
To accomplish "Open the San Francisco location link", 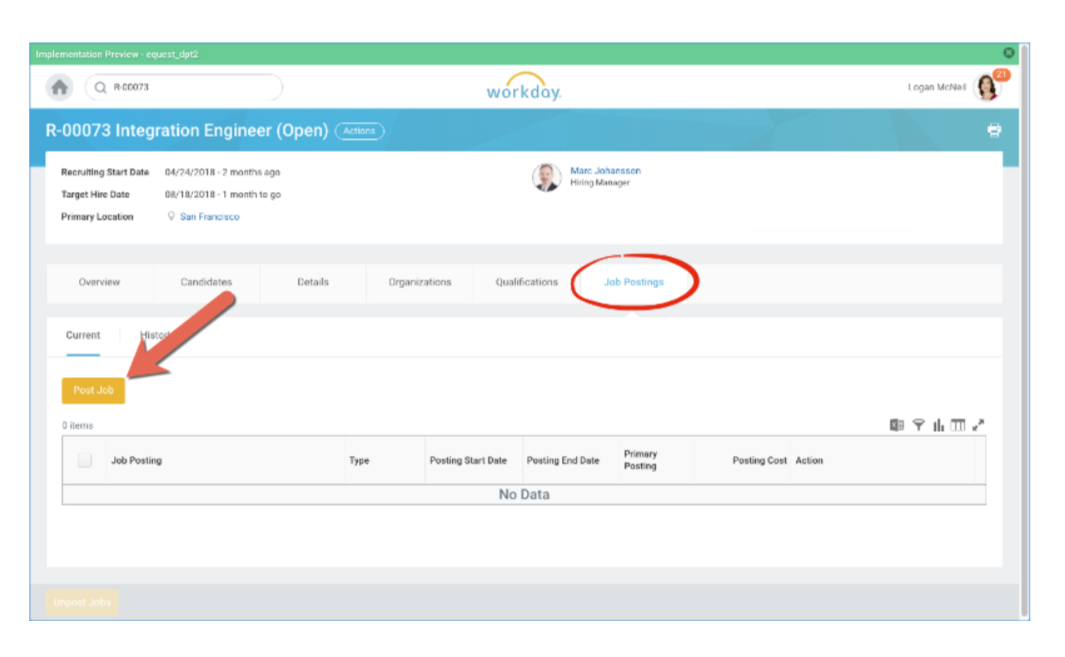I will pos(210,216).
